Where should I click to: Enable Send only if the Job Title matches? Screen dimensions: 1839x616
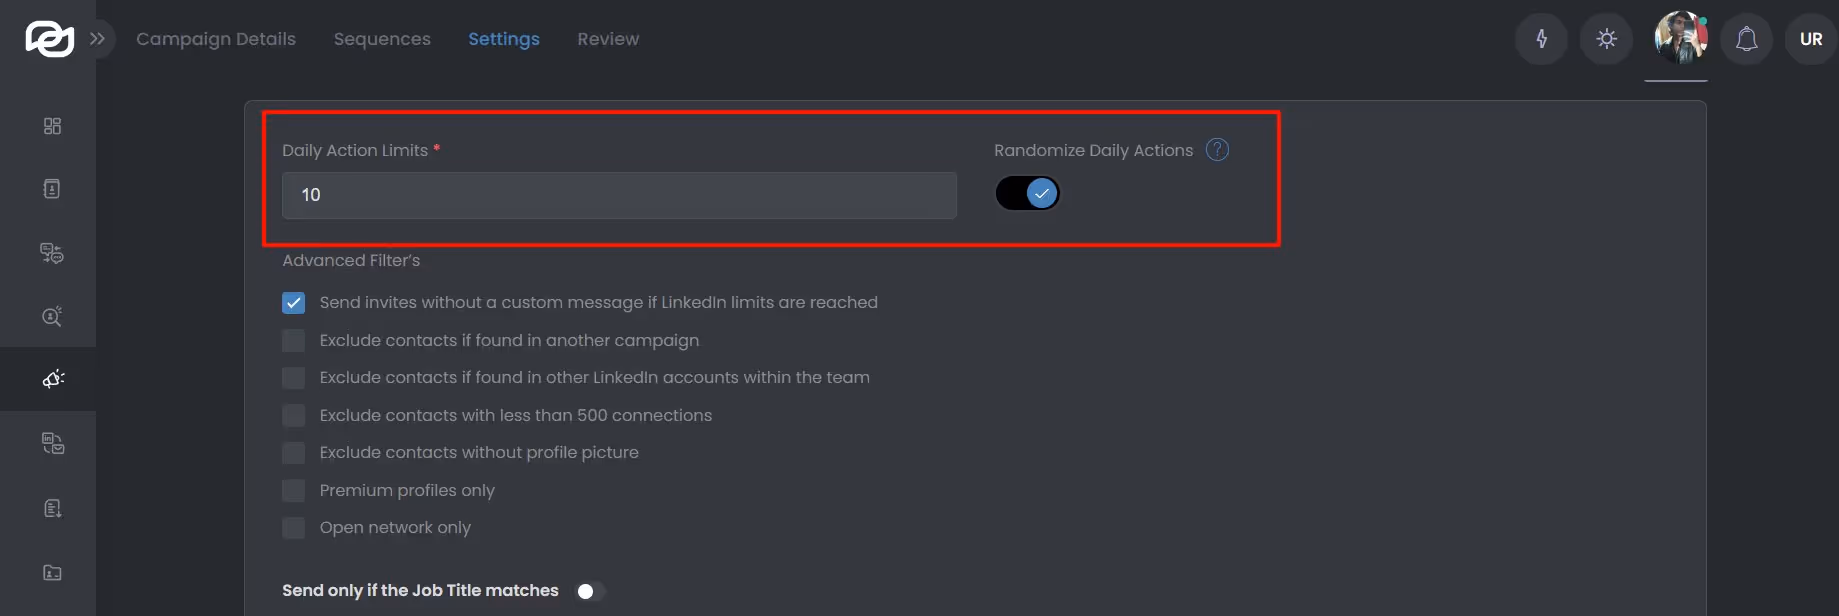(x=590, y=591)
